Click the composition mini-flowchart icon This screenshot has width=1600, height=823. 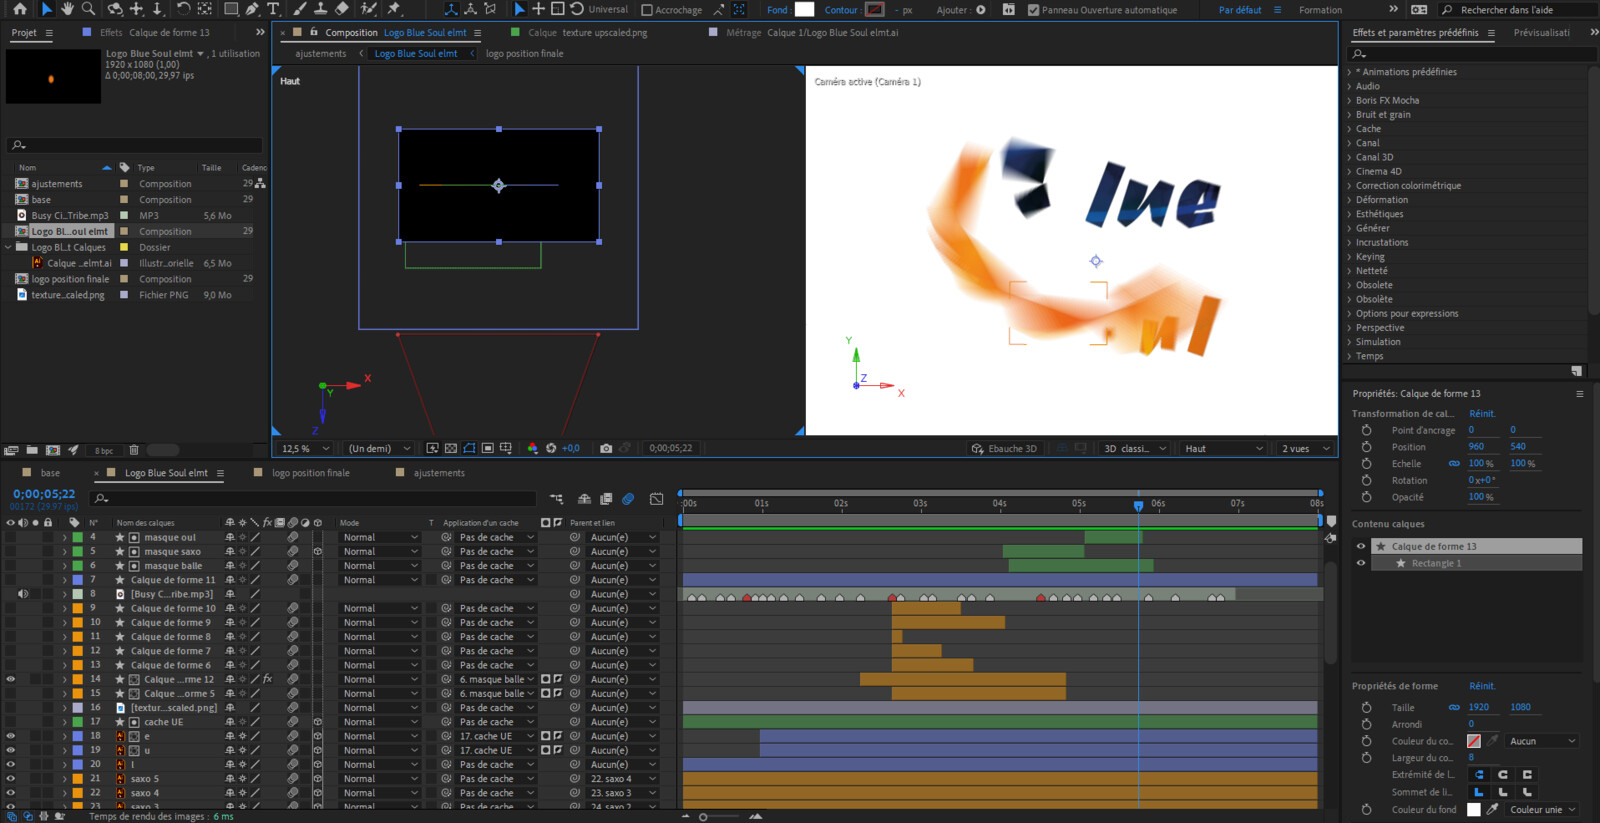[556, 498]
